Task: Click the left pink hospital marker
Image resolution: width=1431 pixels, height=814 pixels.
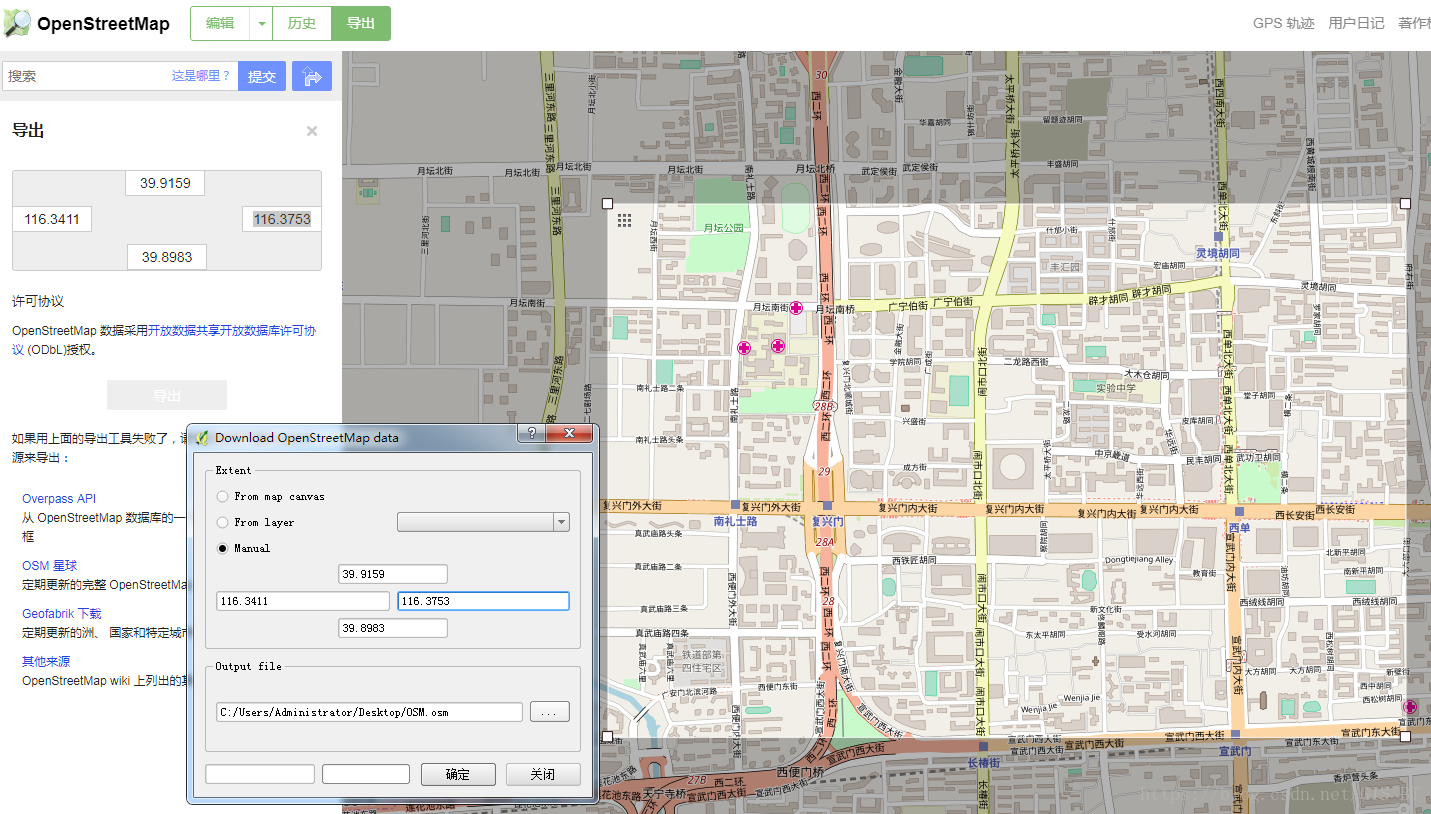Action: point(744,348)
